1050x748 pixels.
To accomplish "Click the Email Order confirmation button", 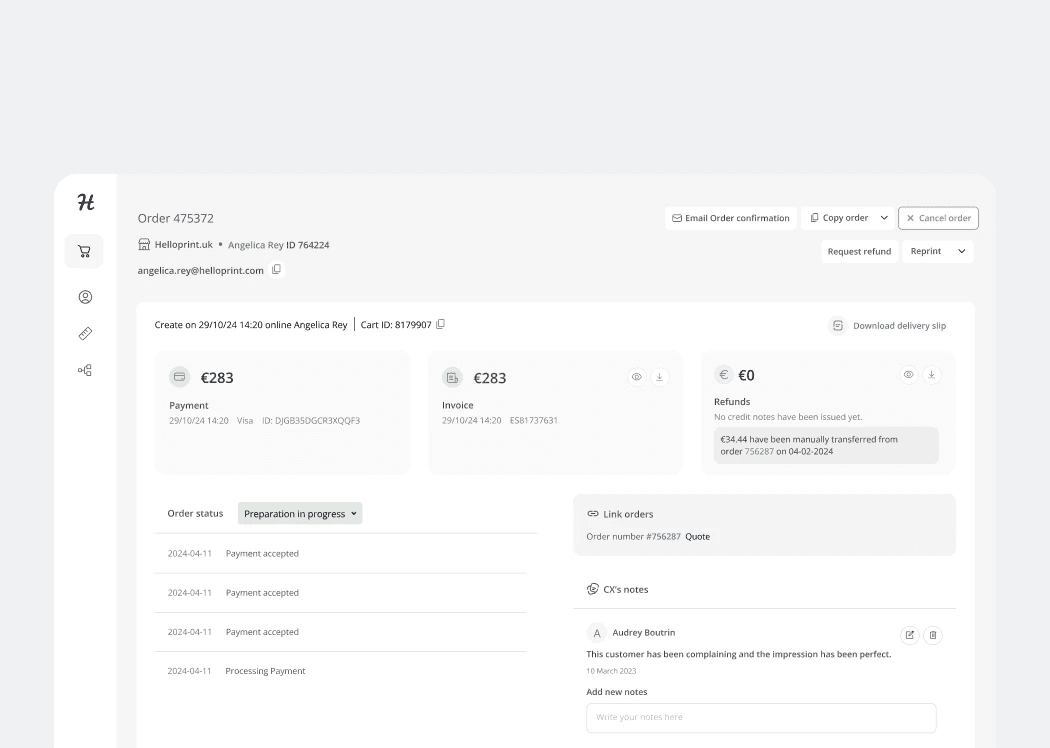I will pos(730,217).
